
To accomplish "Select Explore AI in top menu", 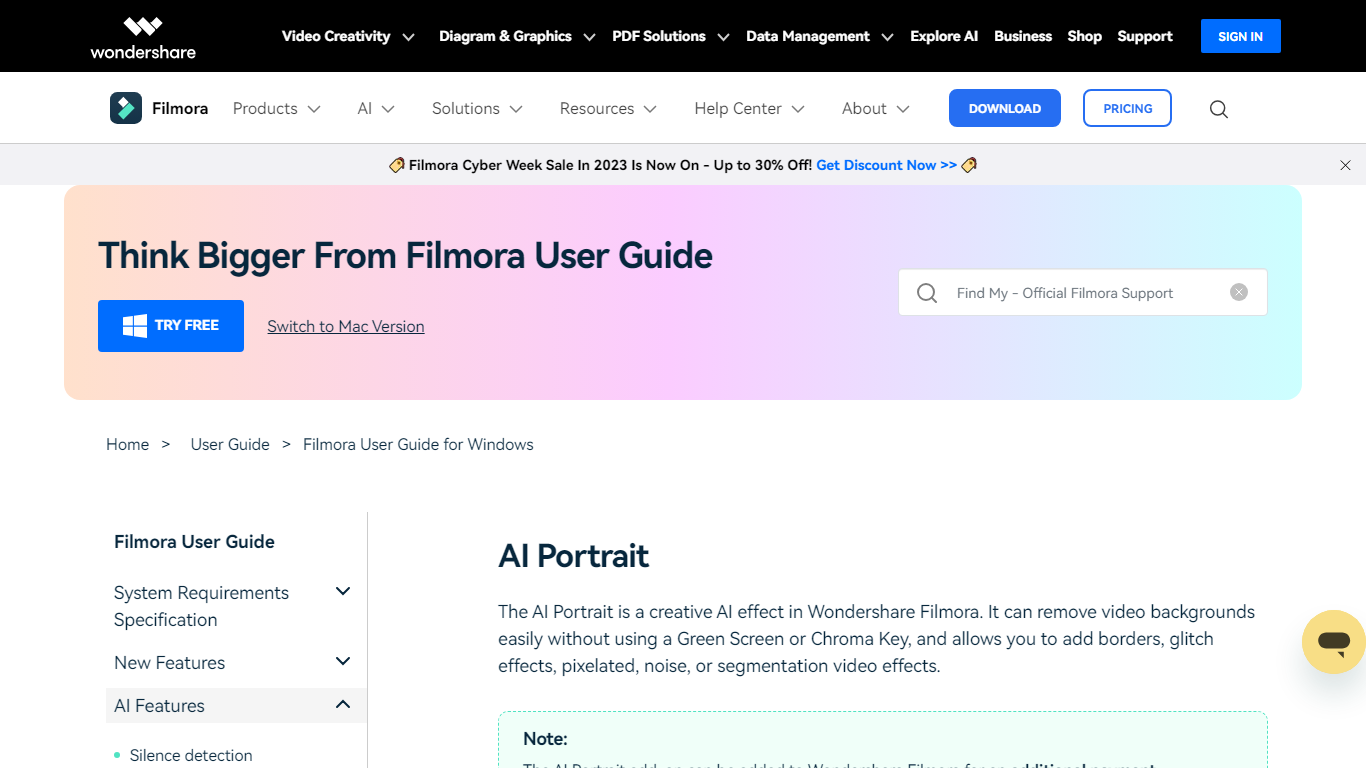I will (x=943, y=36).
